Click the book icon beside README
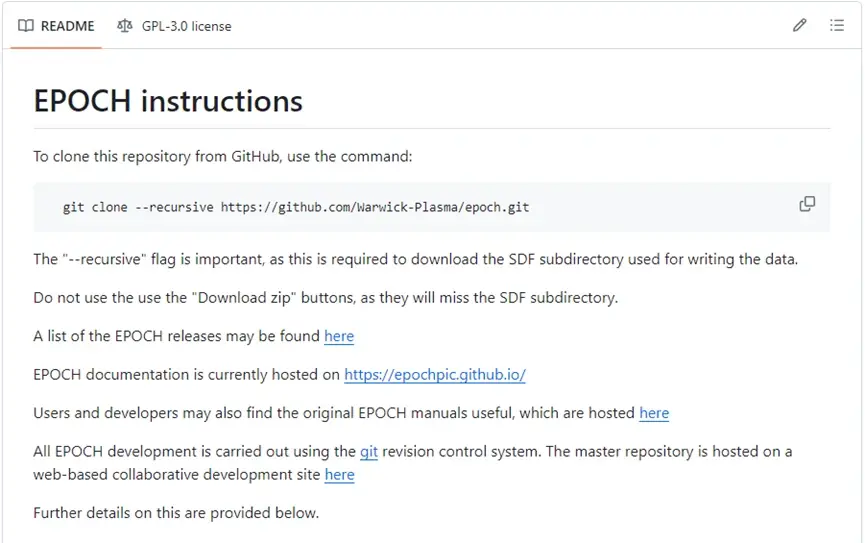This screenshot has height=543, width=865. pyautogui.click(x=26, y=26)
